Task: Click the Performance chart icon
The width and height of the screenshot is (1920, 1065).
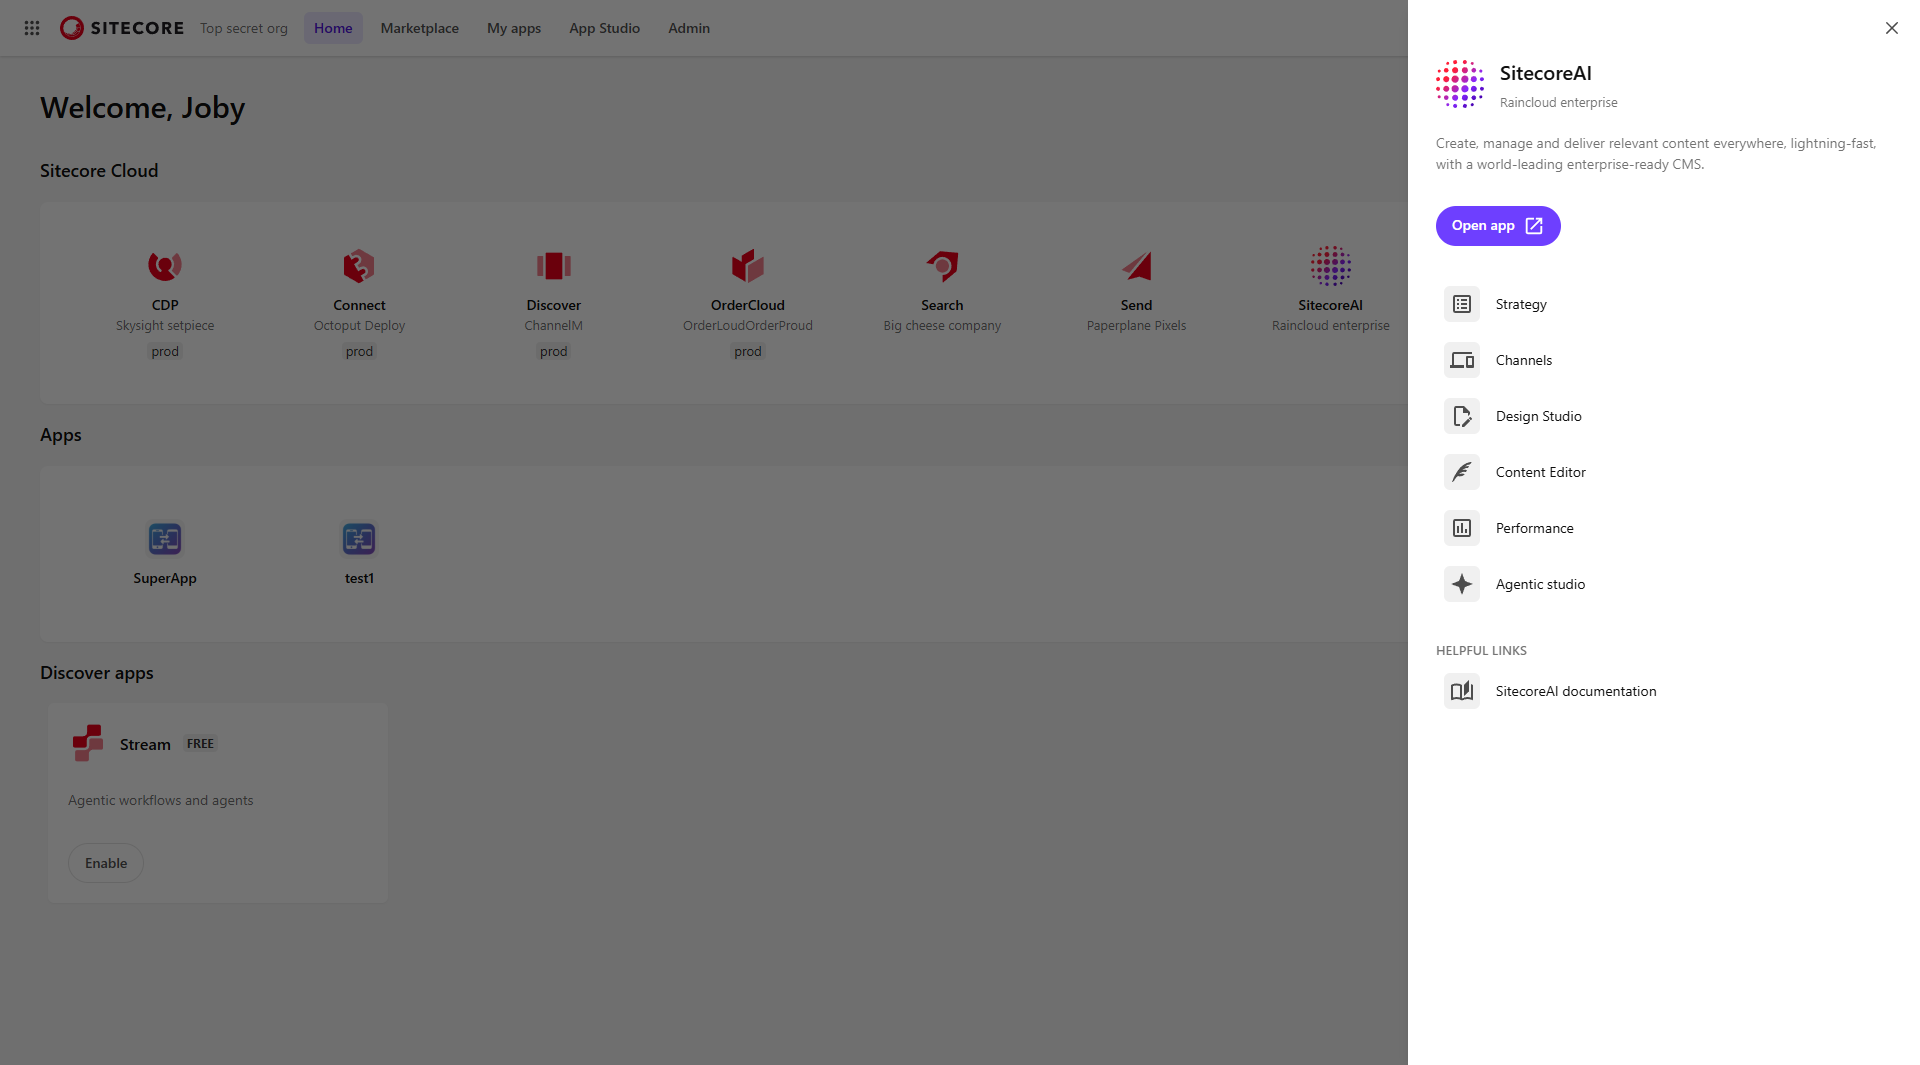Action: 1462,528
